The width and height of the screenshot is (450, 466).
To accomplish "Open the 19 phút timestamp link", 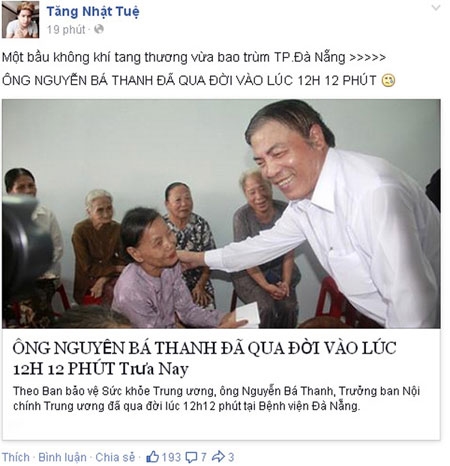I will [66, 30].
